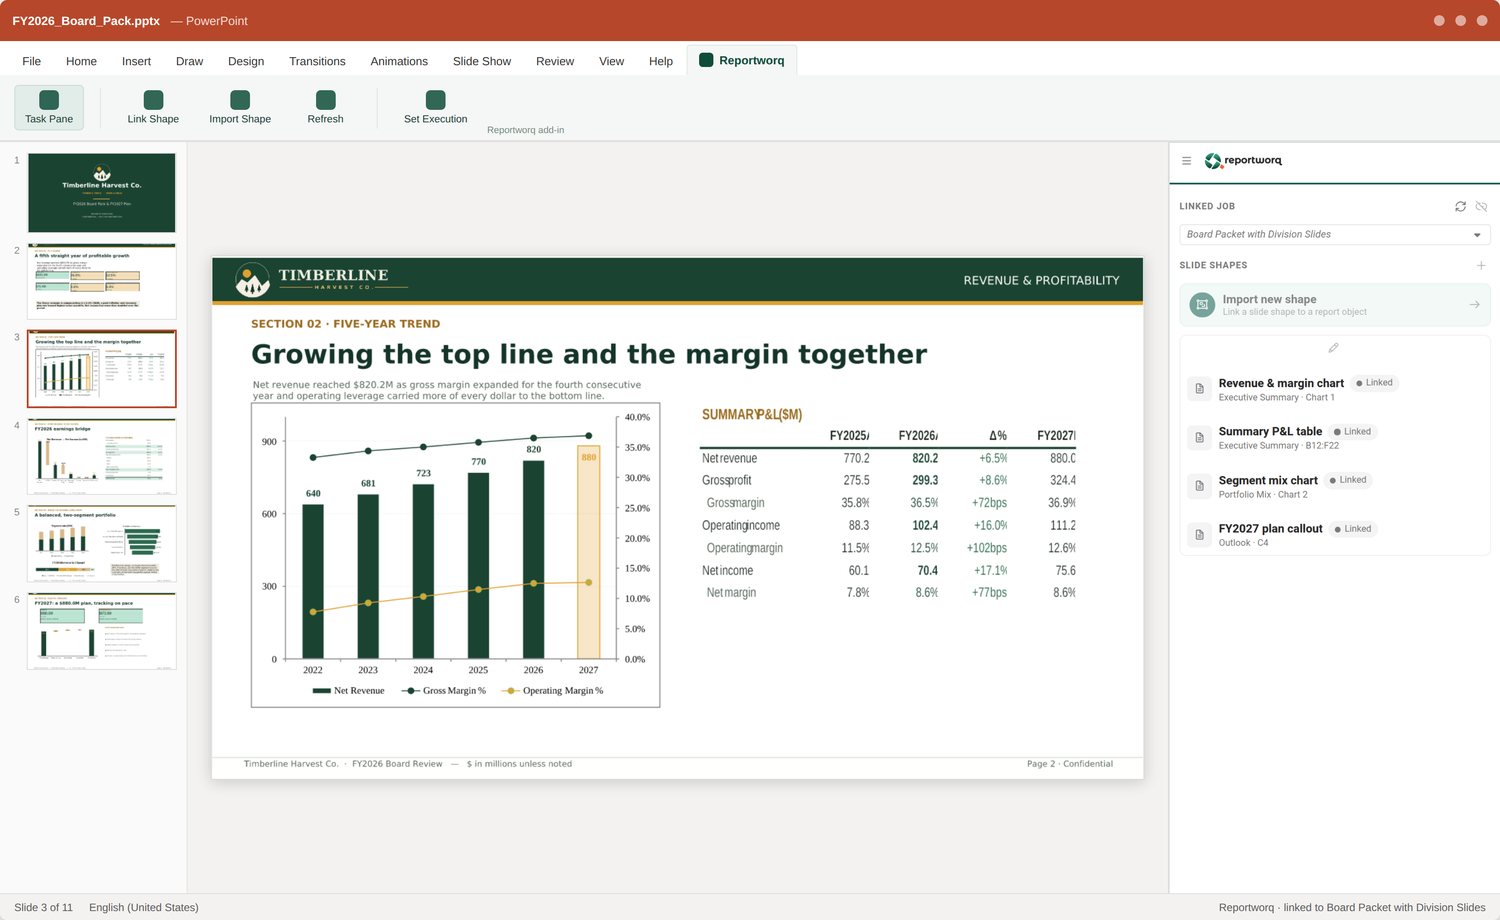This screenshot has height=920, width=1500.
Task: Click document icon for Revenue & margin chart
Action: pyautogui.click(x=1199, y=389)
